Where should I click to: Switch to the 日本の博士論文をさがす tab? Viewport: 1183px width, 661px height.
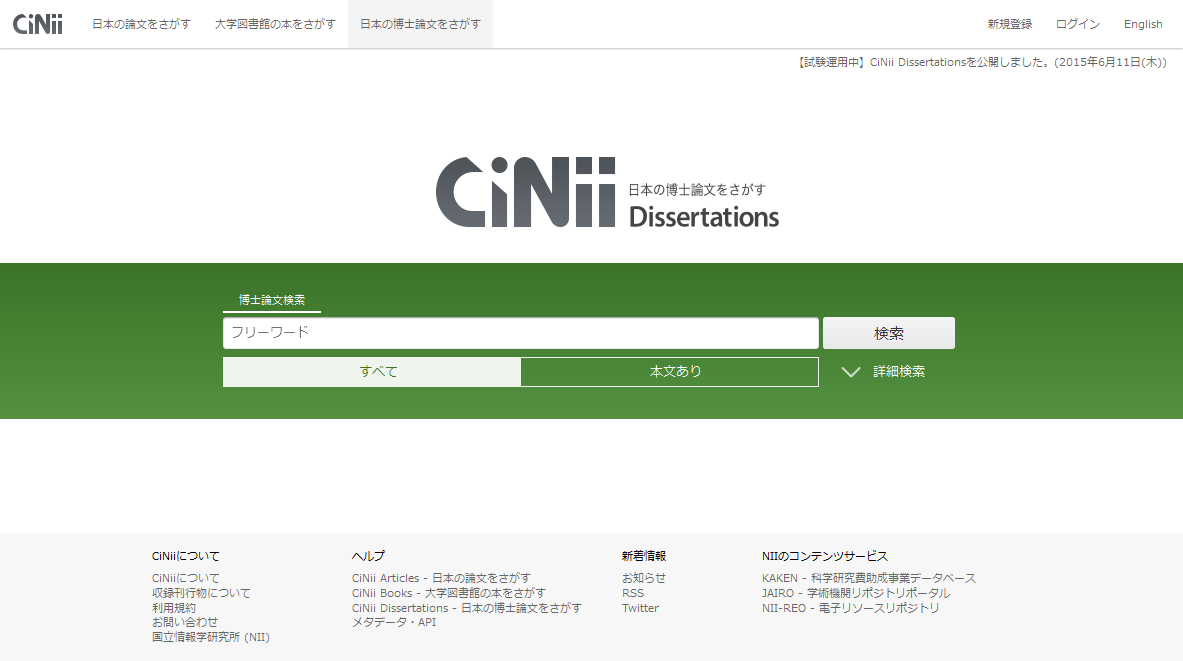click(420, 24)
